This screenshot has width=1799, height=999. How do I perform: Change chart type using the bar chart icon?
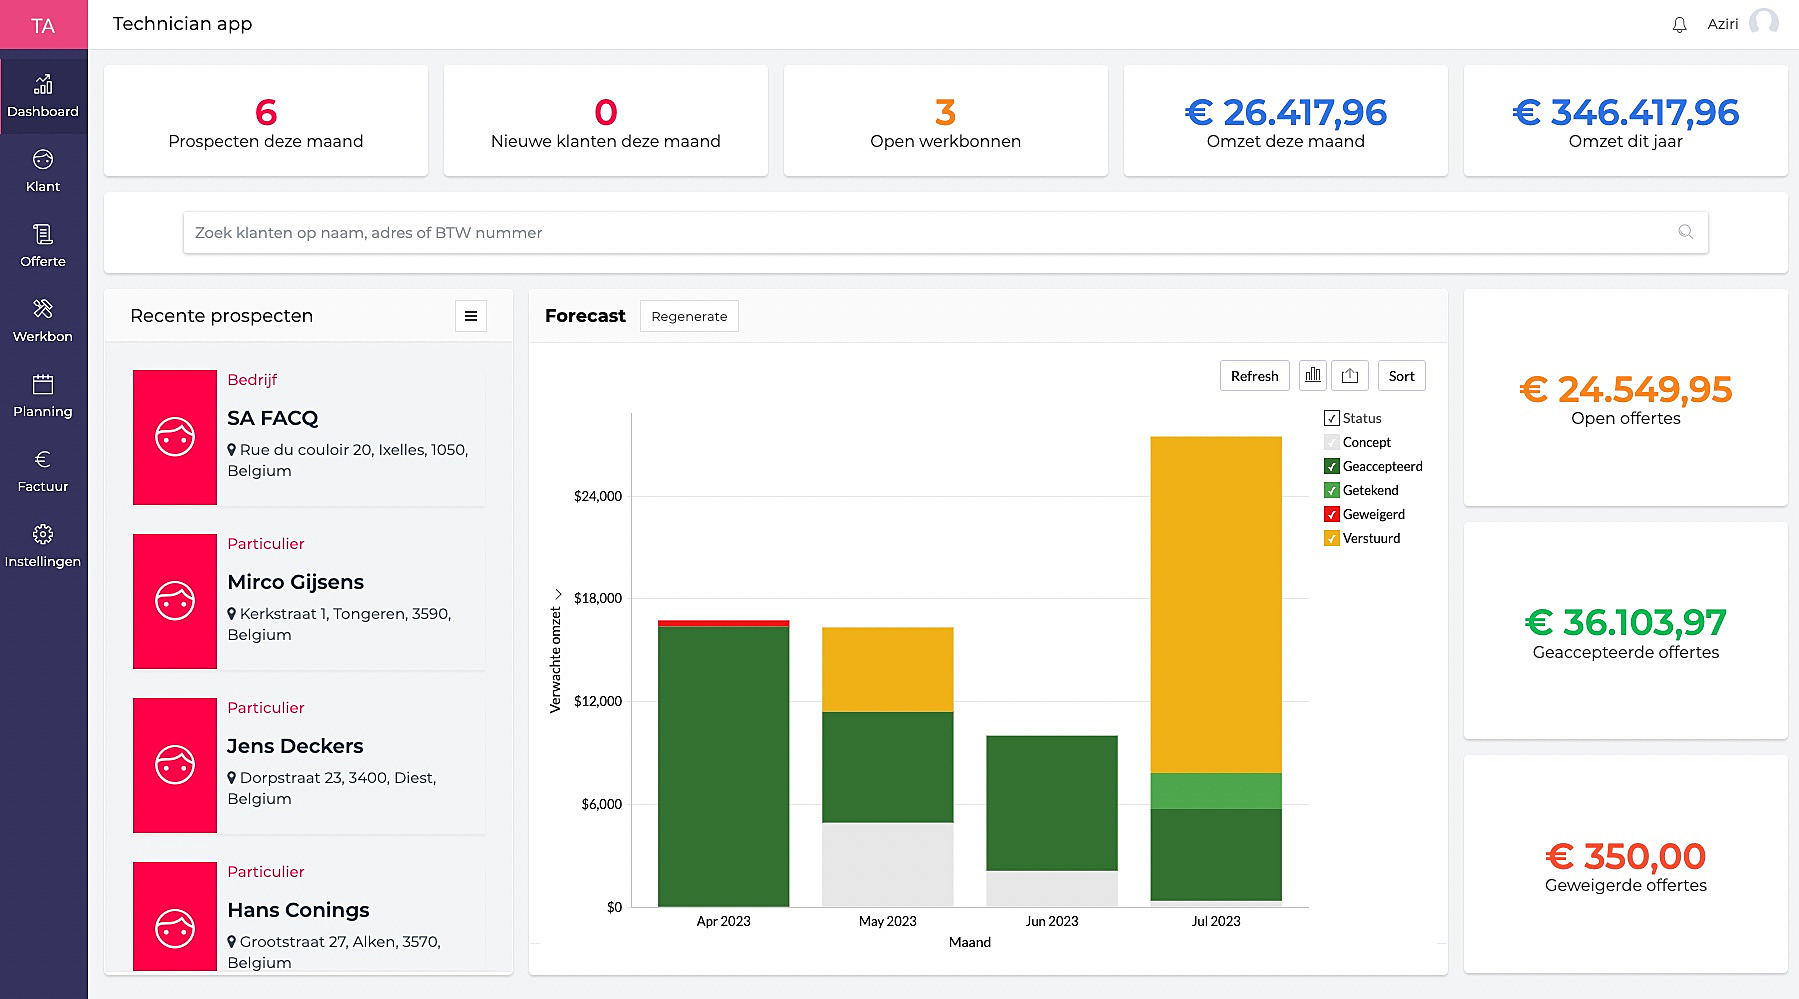[1312, 375]
